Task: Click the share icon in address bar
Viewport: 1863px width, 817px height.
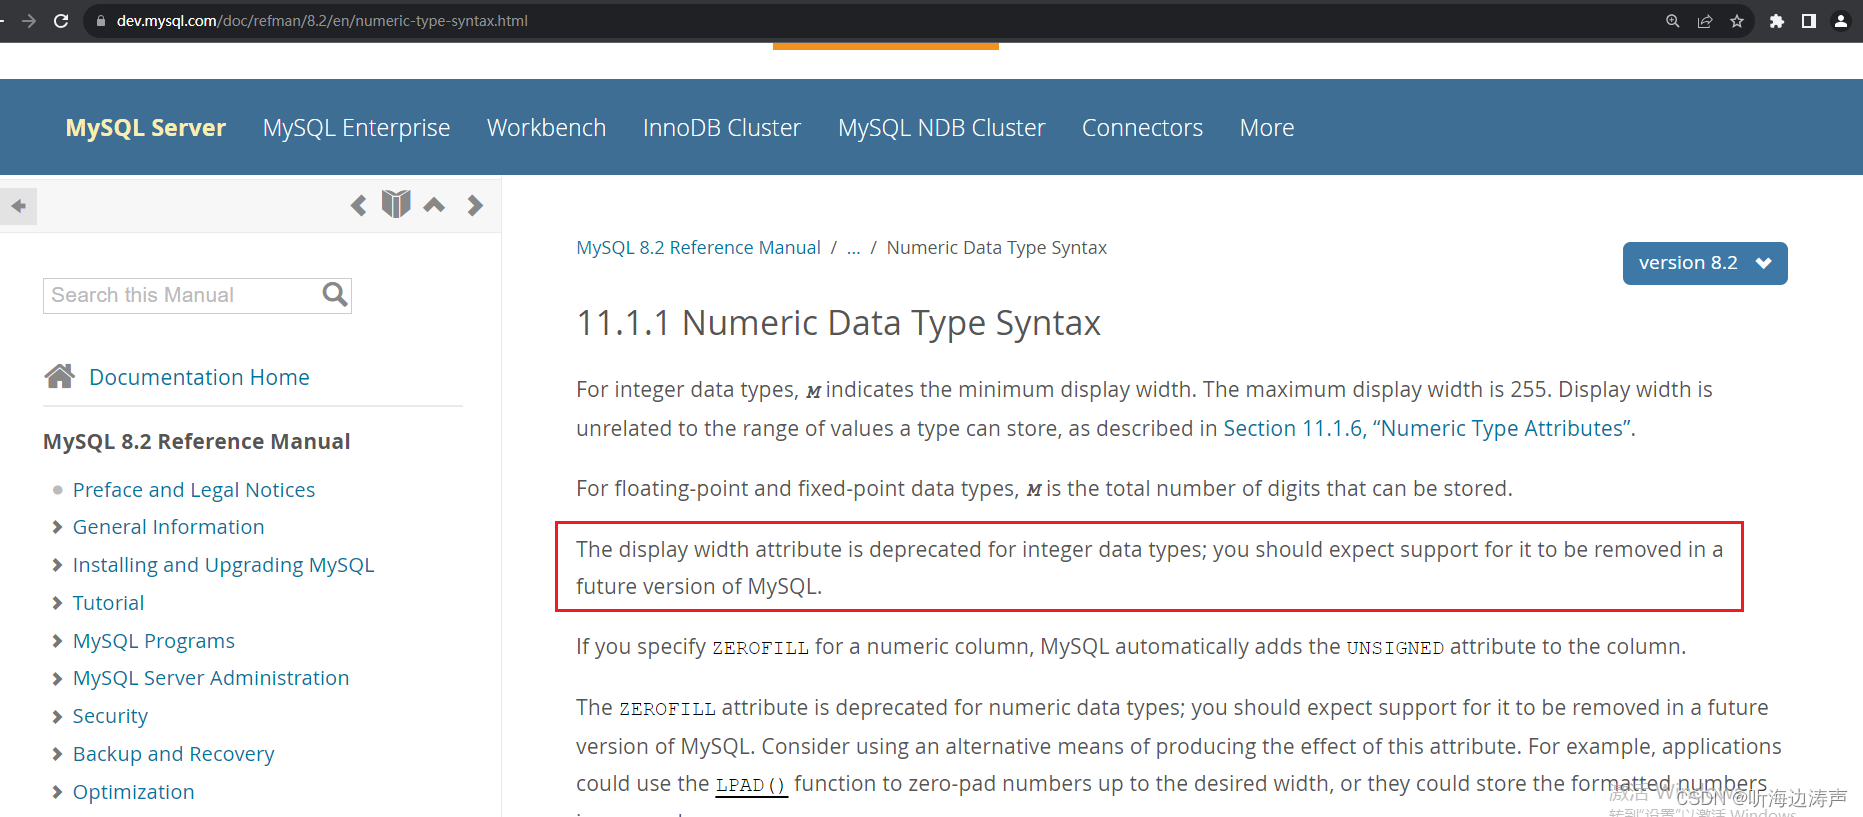Action: (1705, 20)
